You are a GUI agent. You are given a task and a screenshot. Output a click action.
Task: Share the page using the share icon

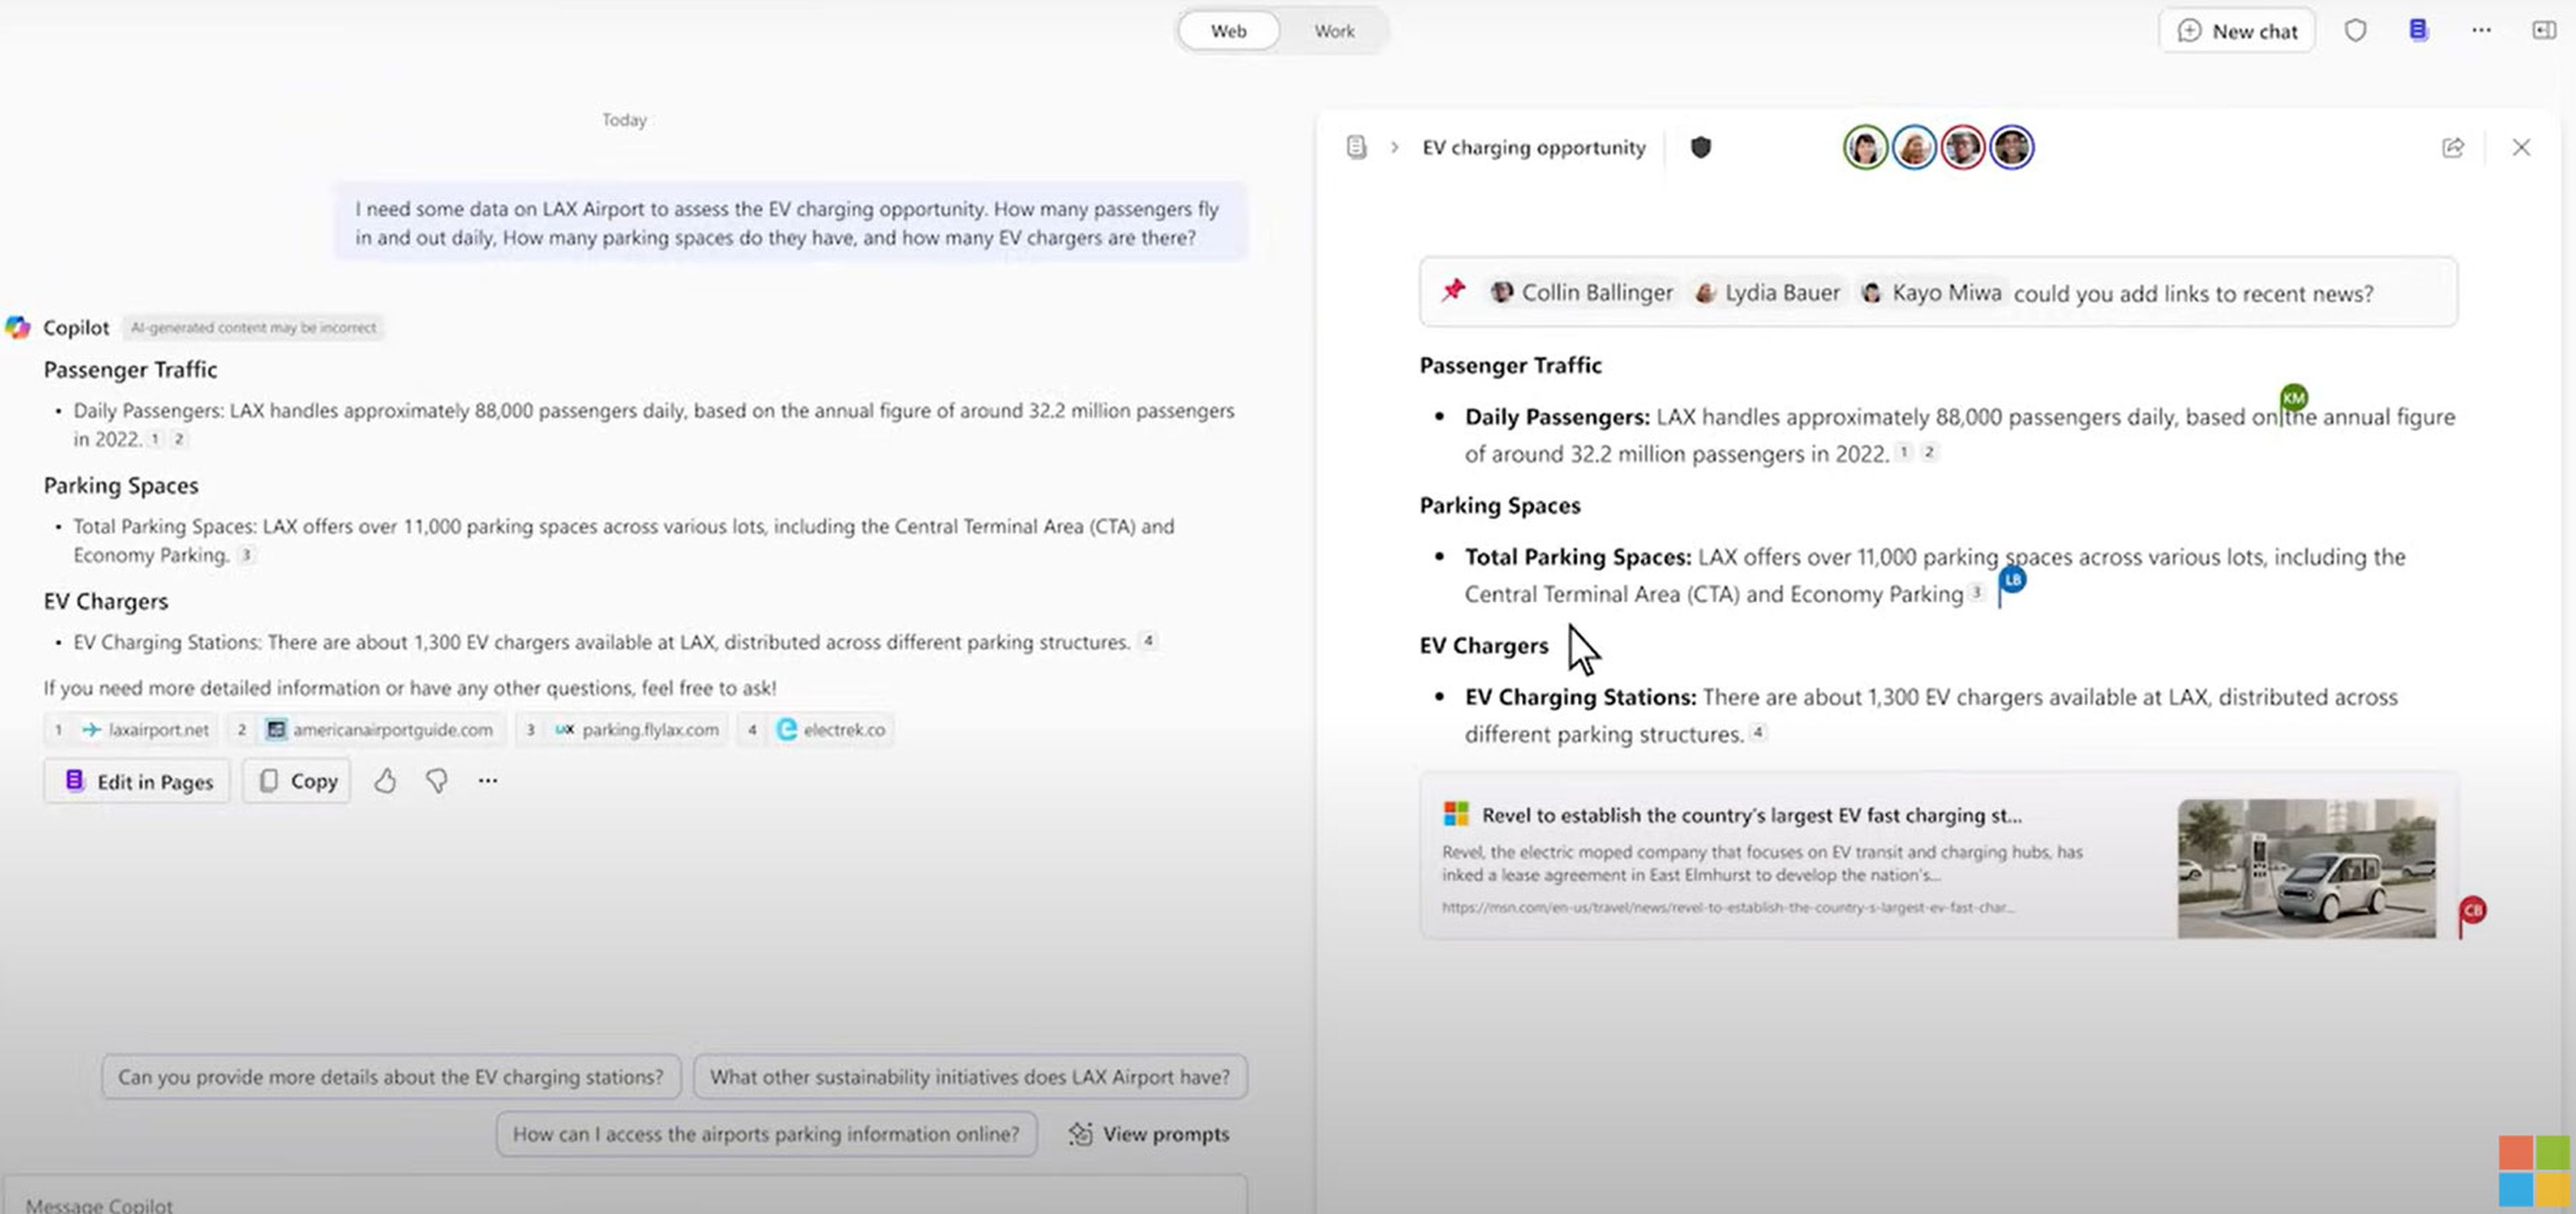point(2452,148)
